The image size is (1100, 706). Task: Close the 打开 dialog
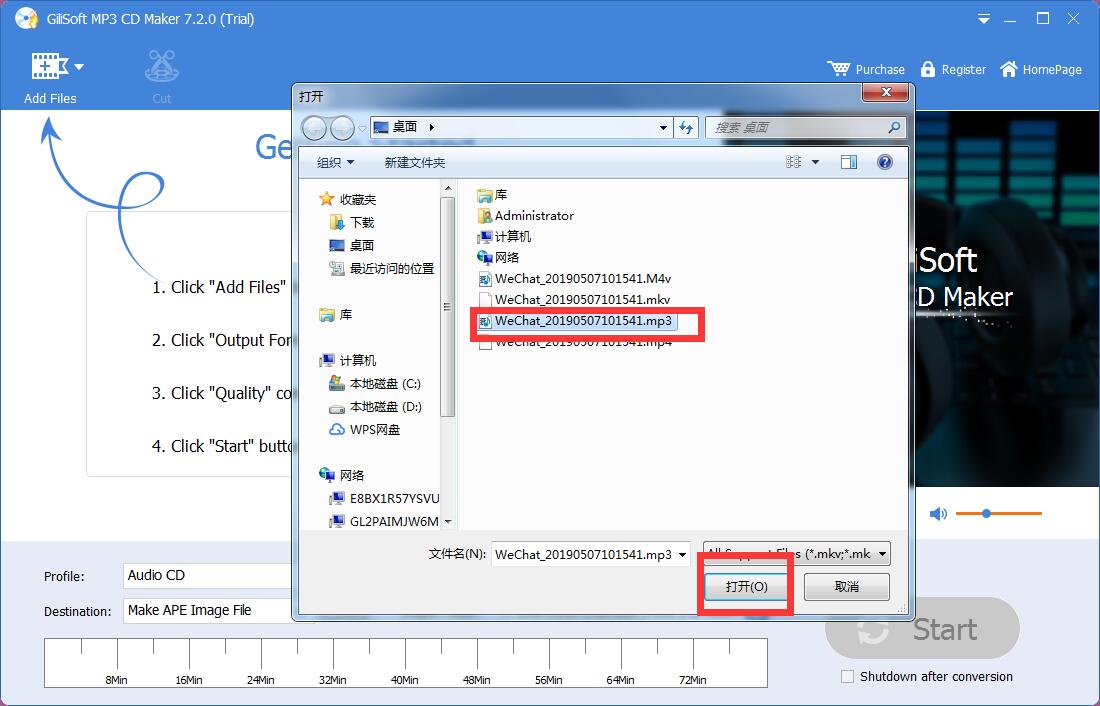tap(886, 92)
